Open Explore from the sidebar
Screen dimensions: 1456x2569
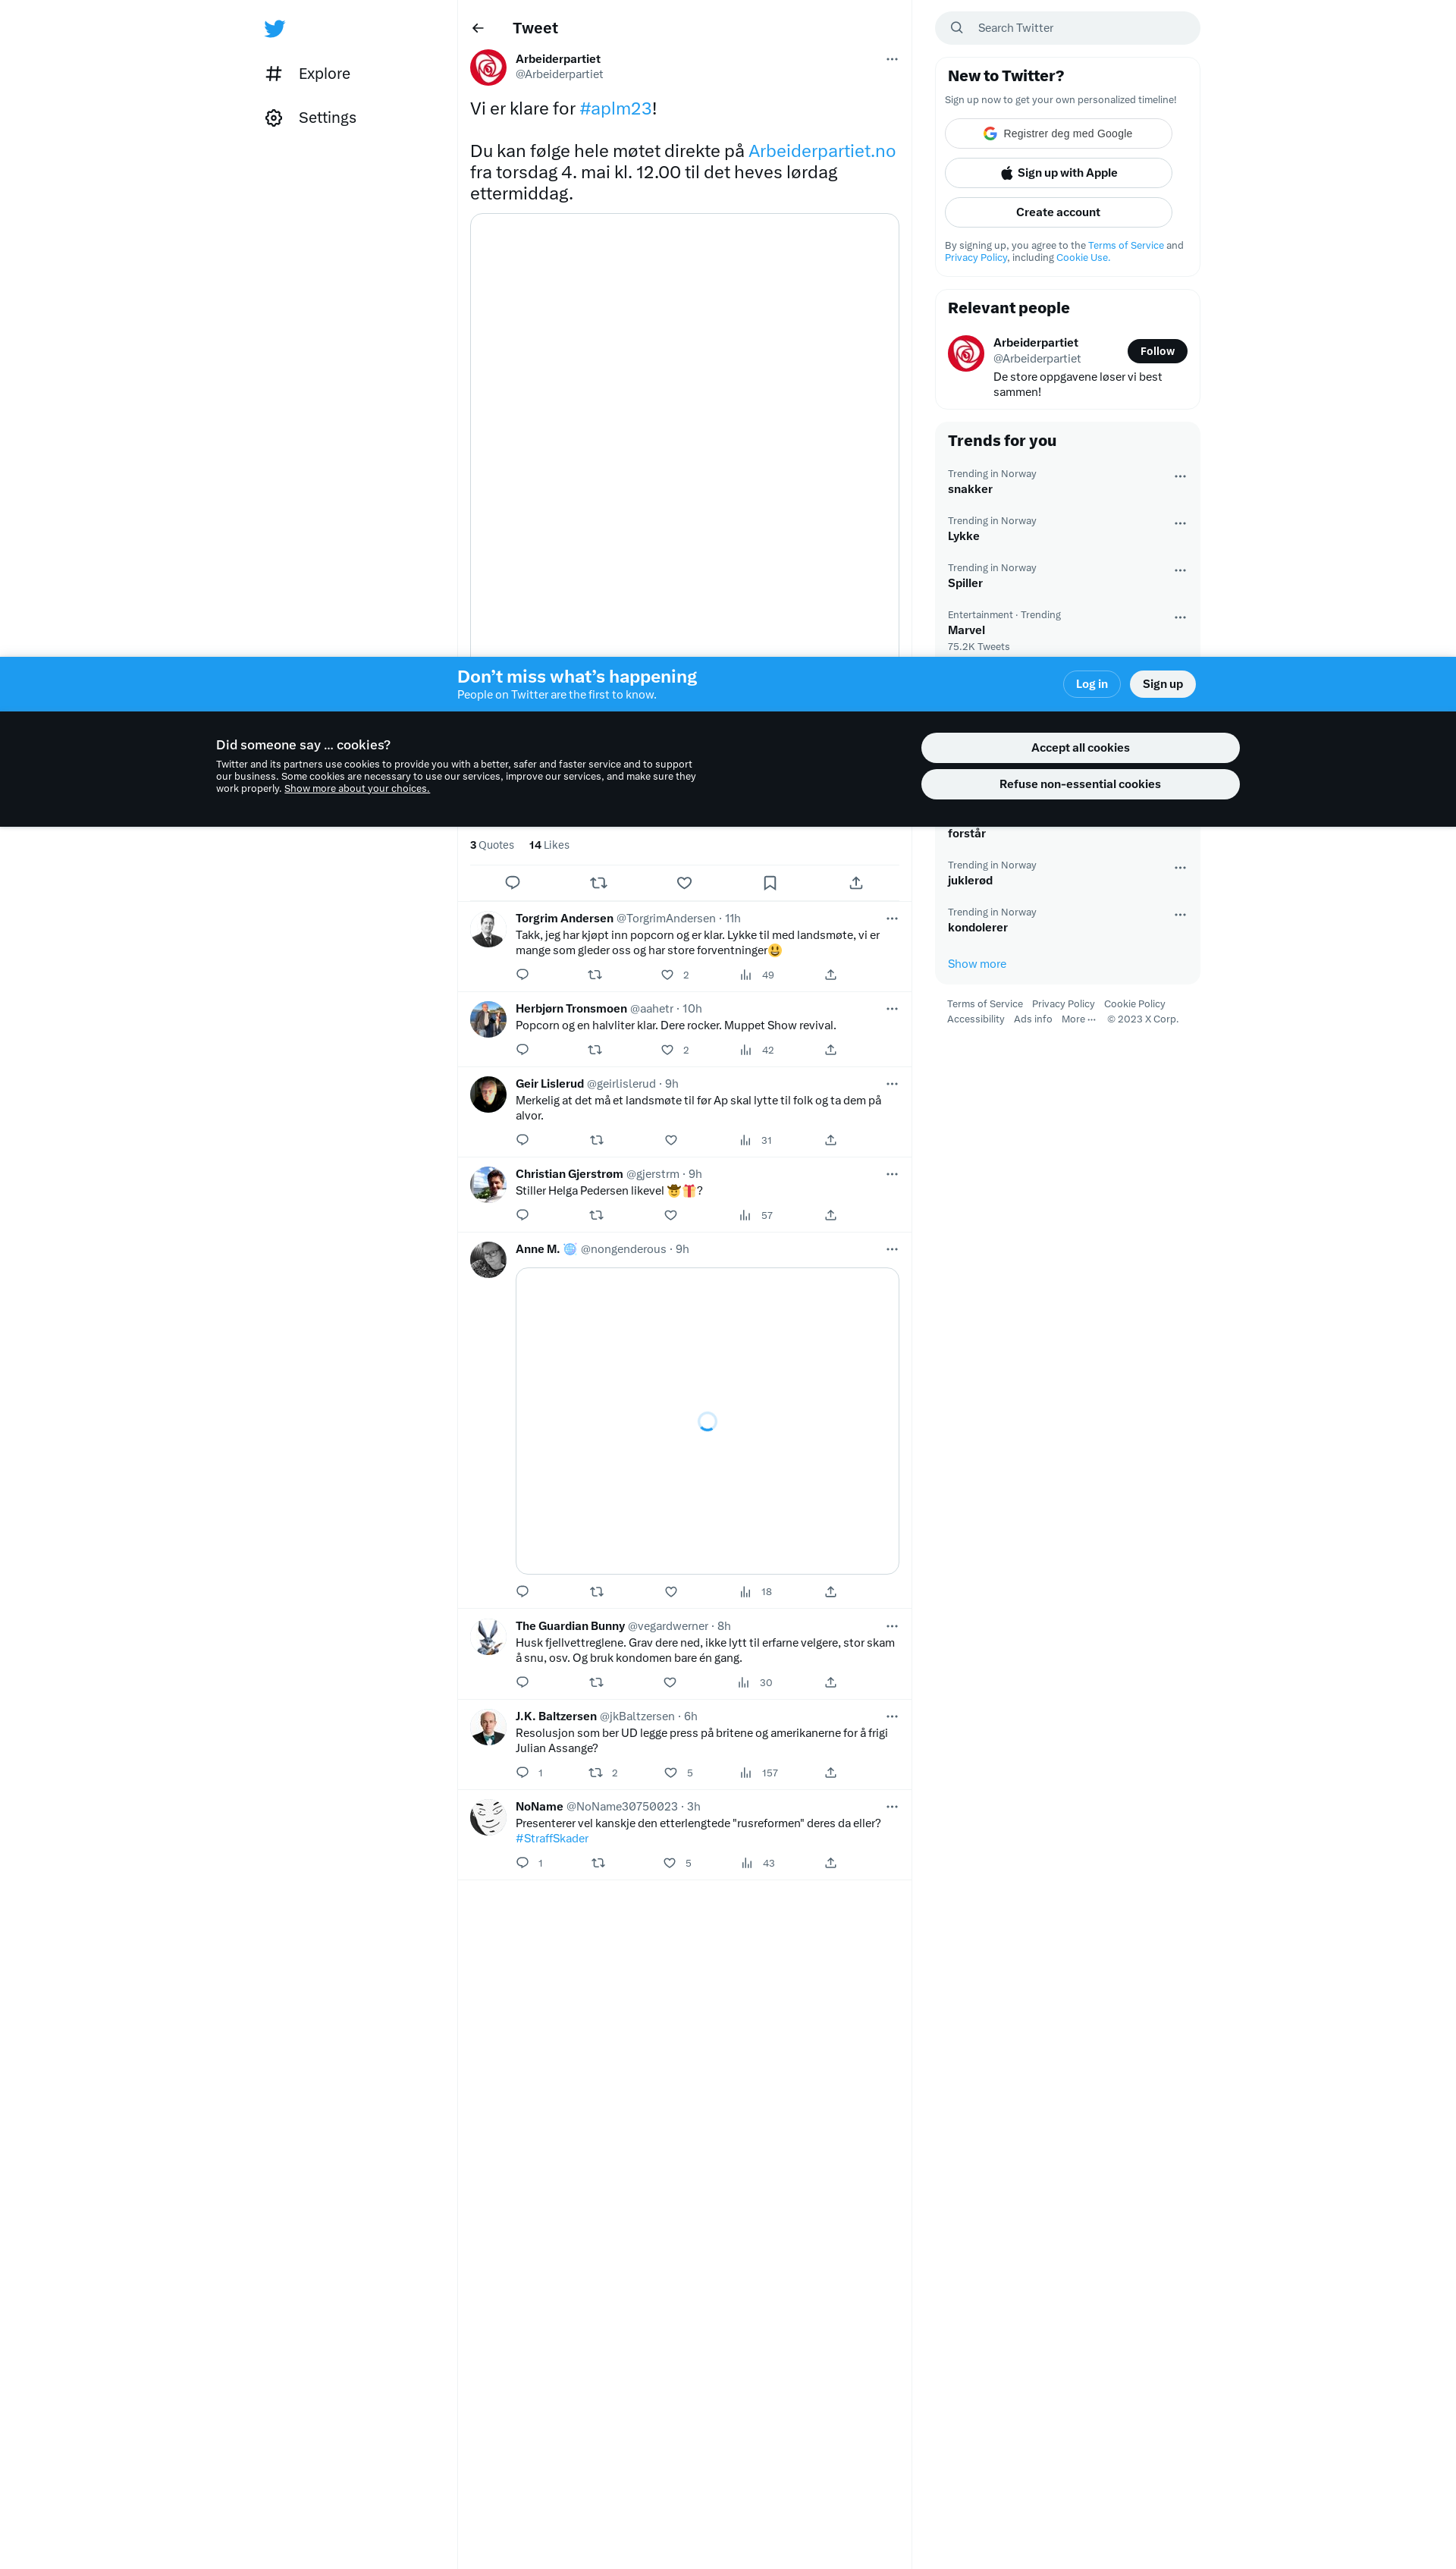307,74
